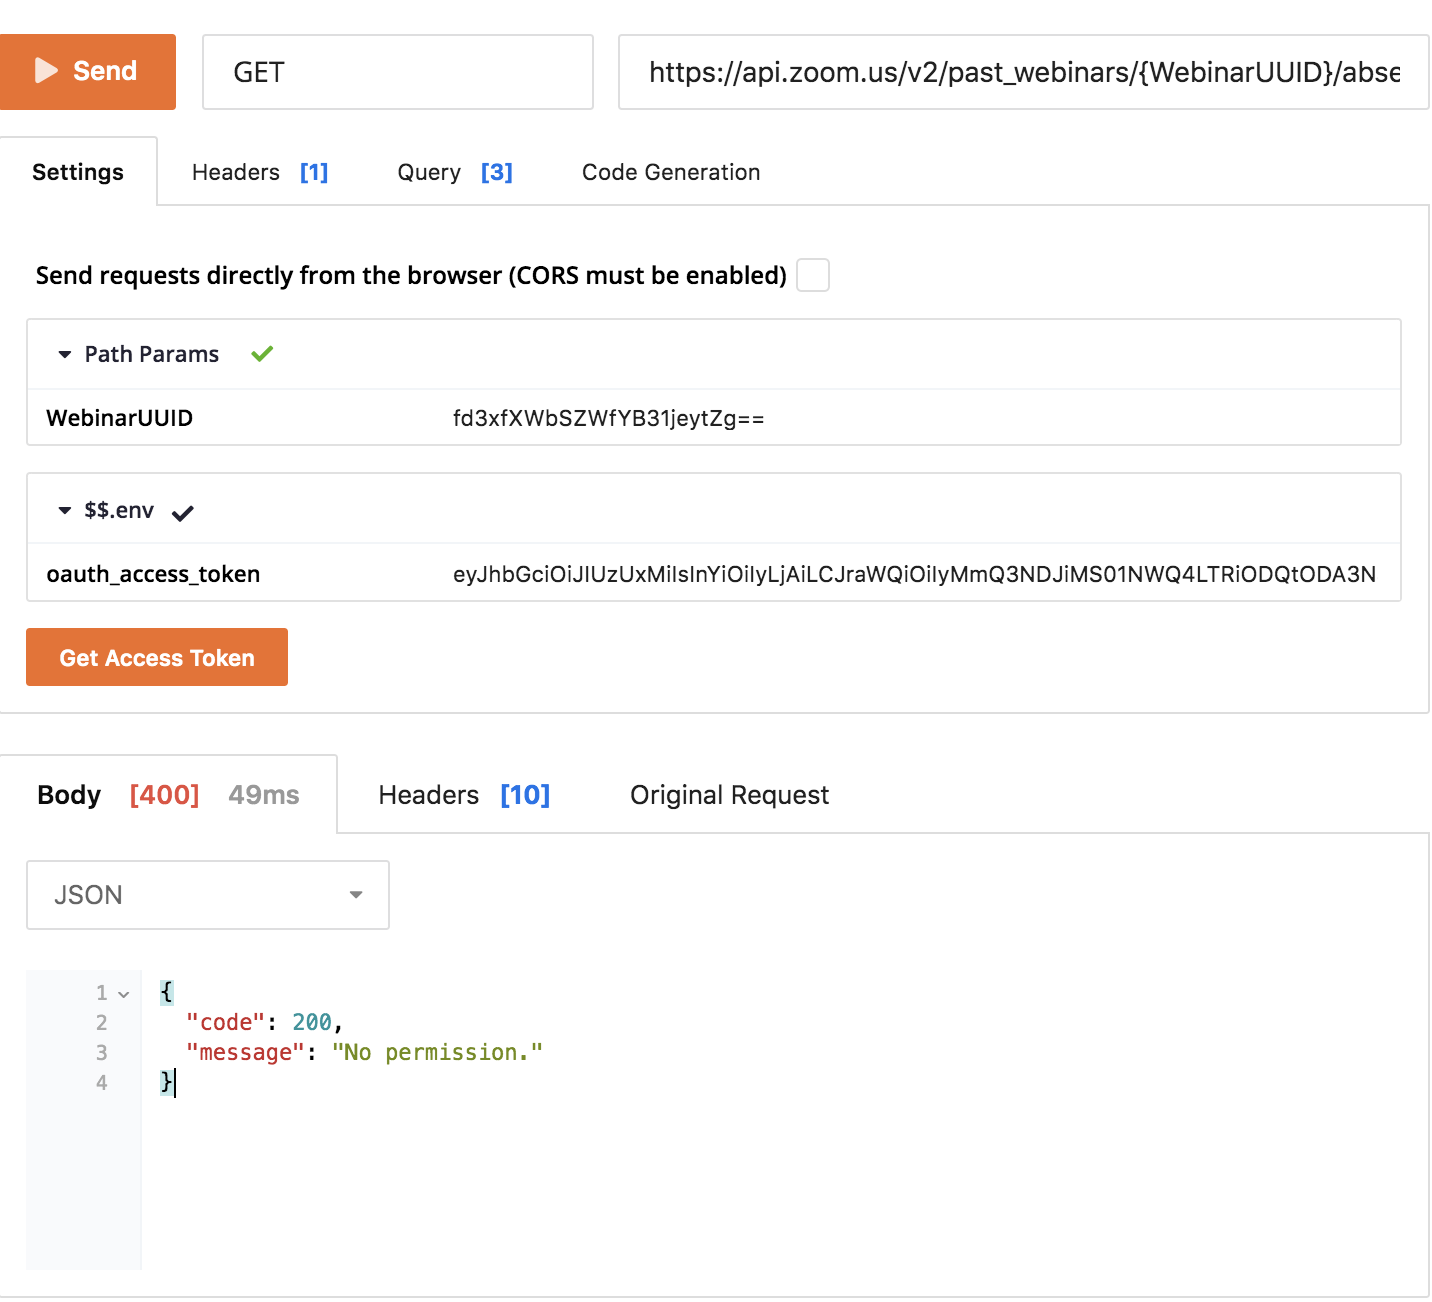Open the request Headers [1] tab
Screen dimensions: 1432x1302
(x=260, y=172)
